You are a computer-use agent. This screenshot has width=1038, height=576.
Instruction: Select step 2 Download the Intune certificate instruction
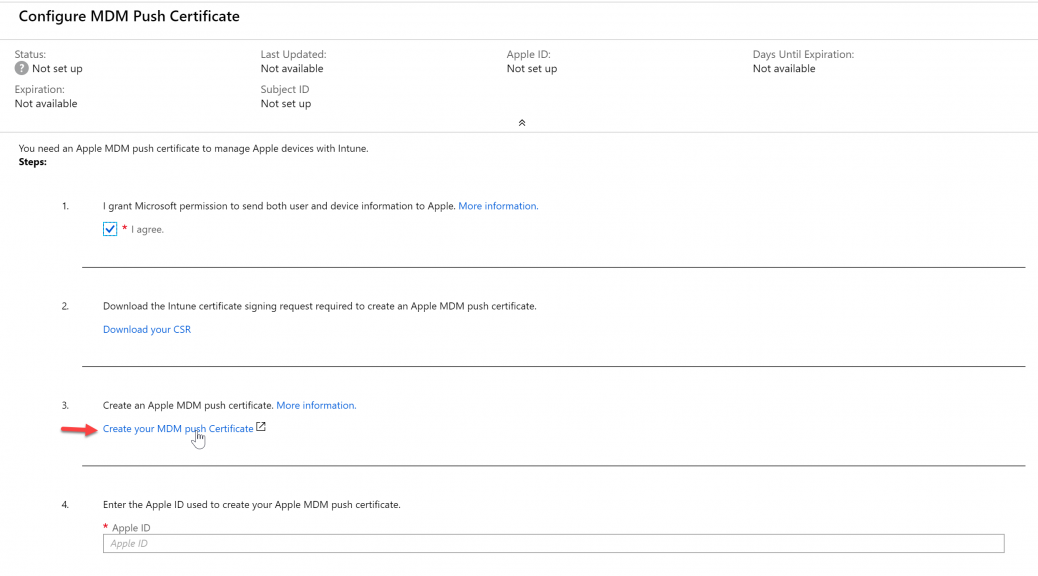click(x=320, y=306)
